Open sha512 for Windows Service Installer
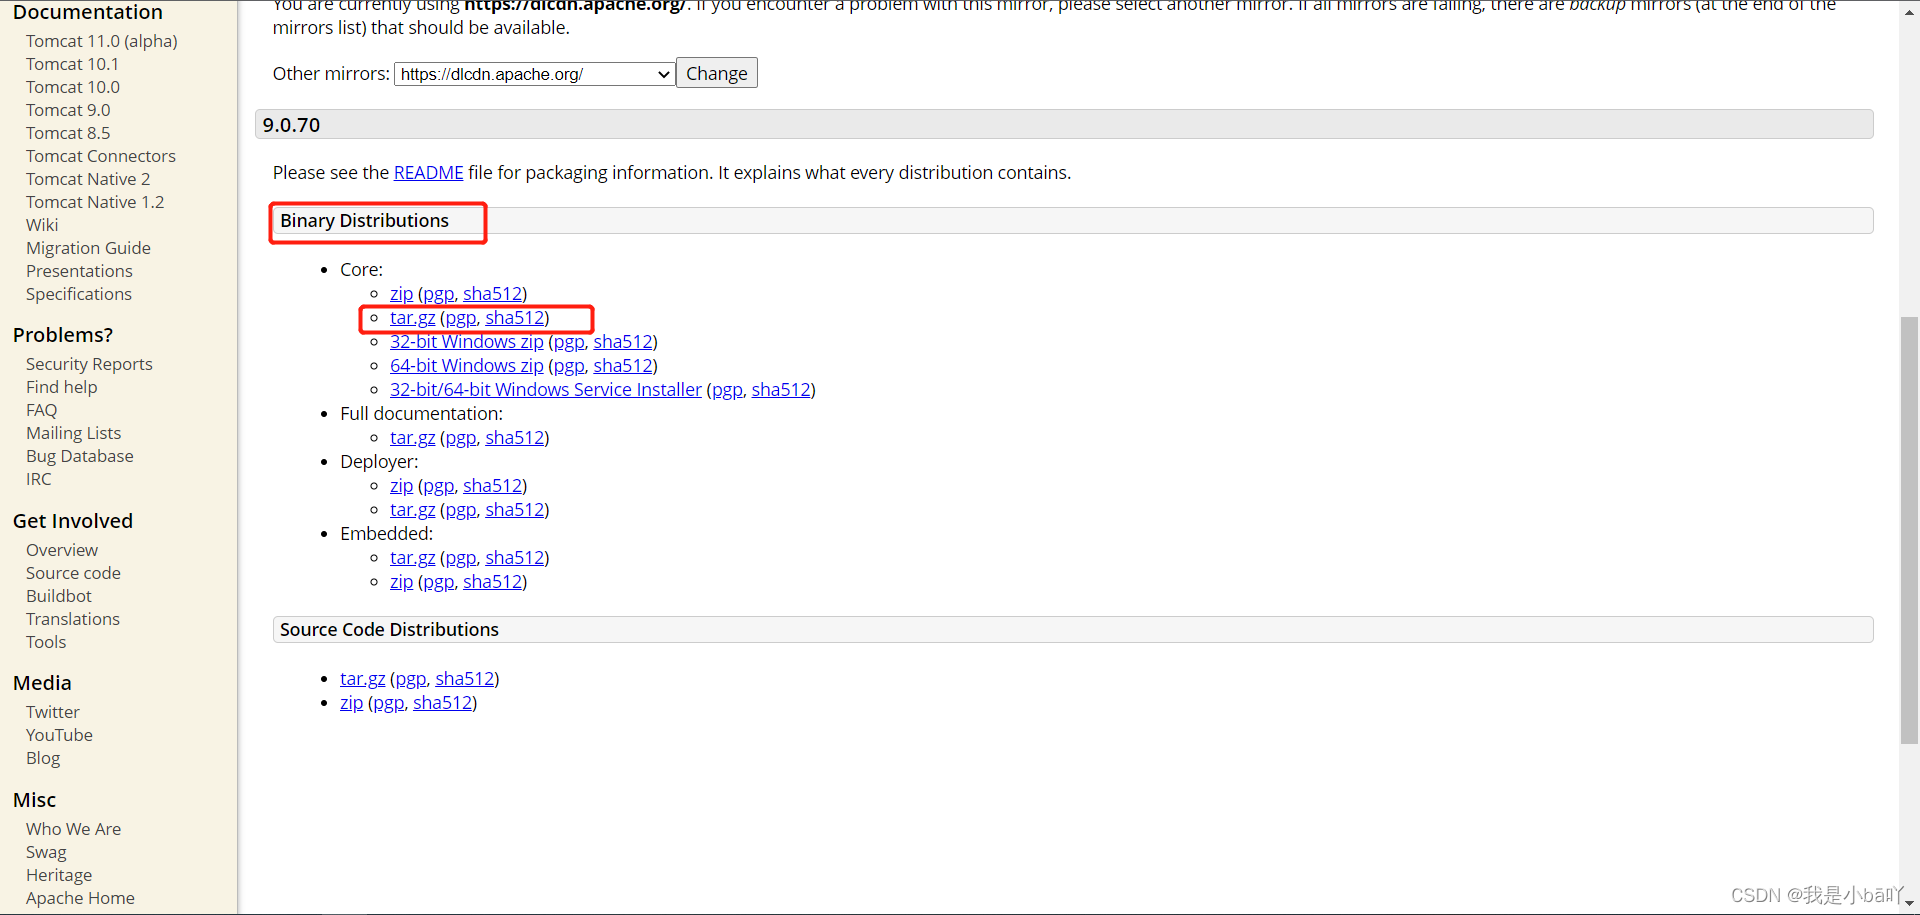 (781, 390)
